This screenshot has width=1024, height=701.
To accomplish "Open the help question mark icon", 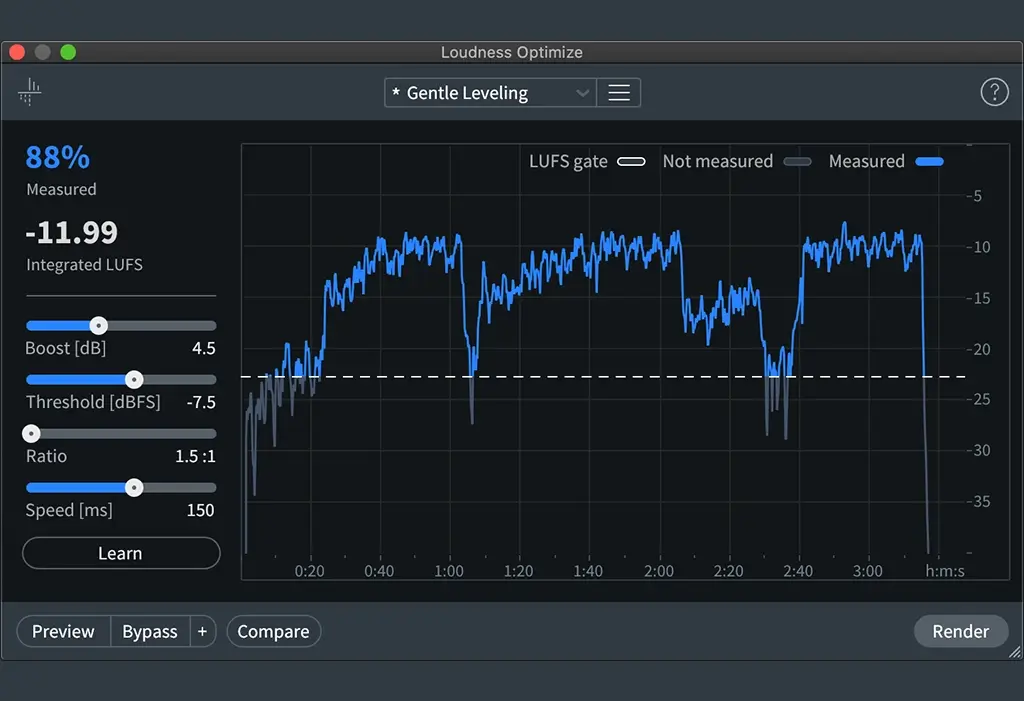I will click(x=994, y=92).
